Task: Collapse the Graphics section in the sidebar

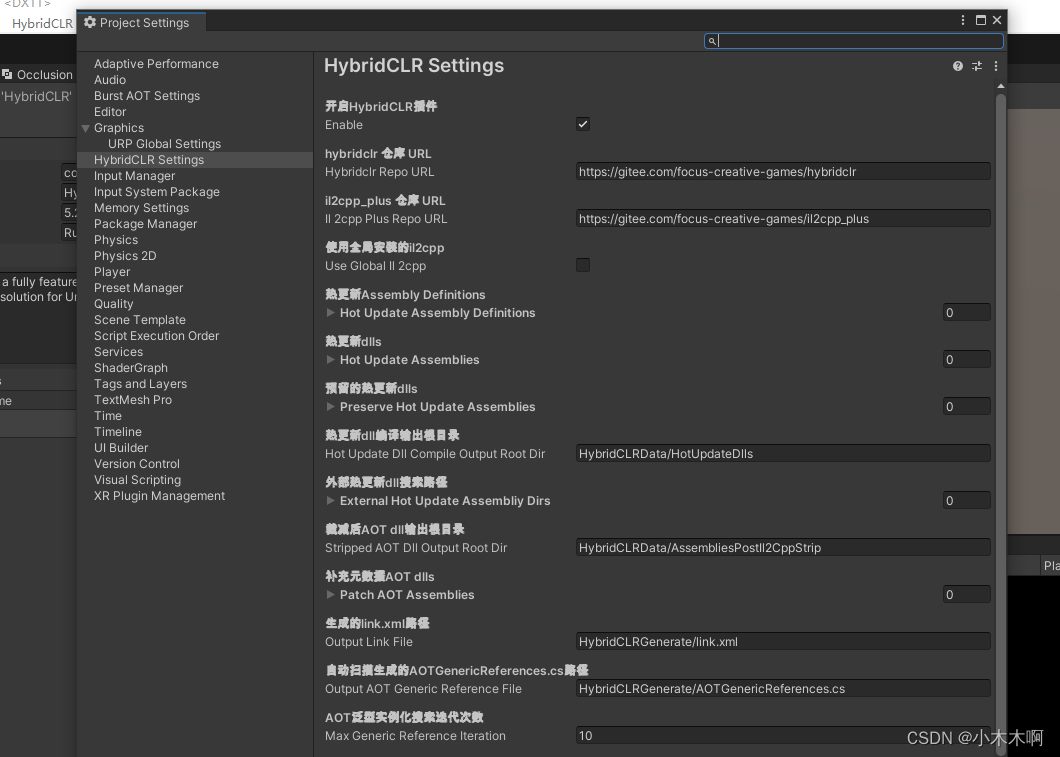Action: tap(86, 127)
